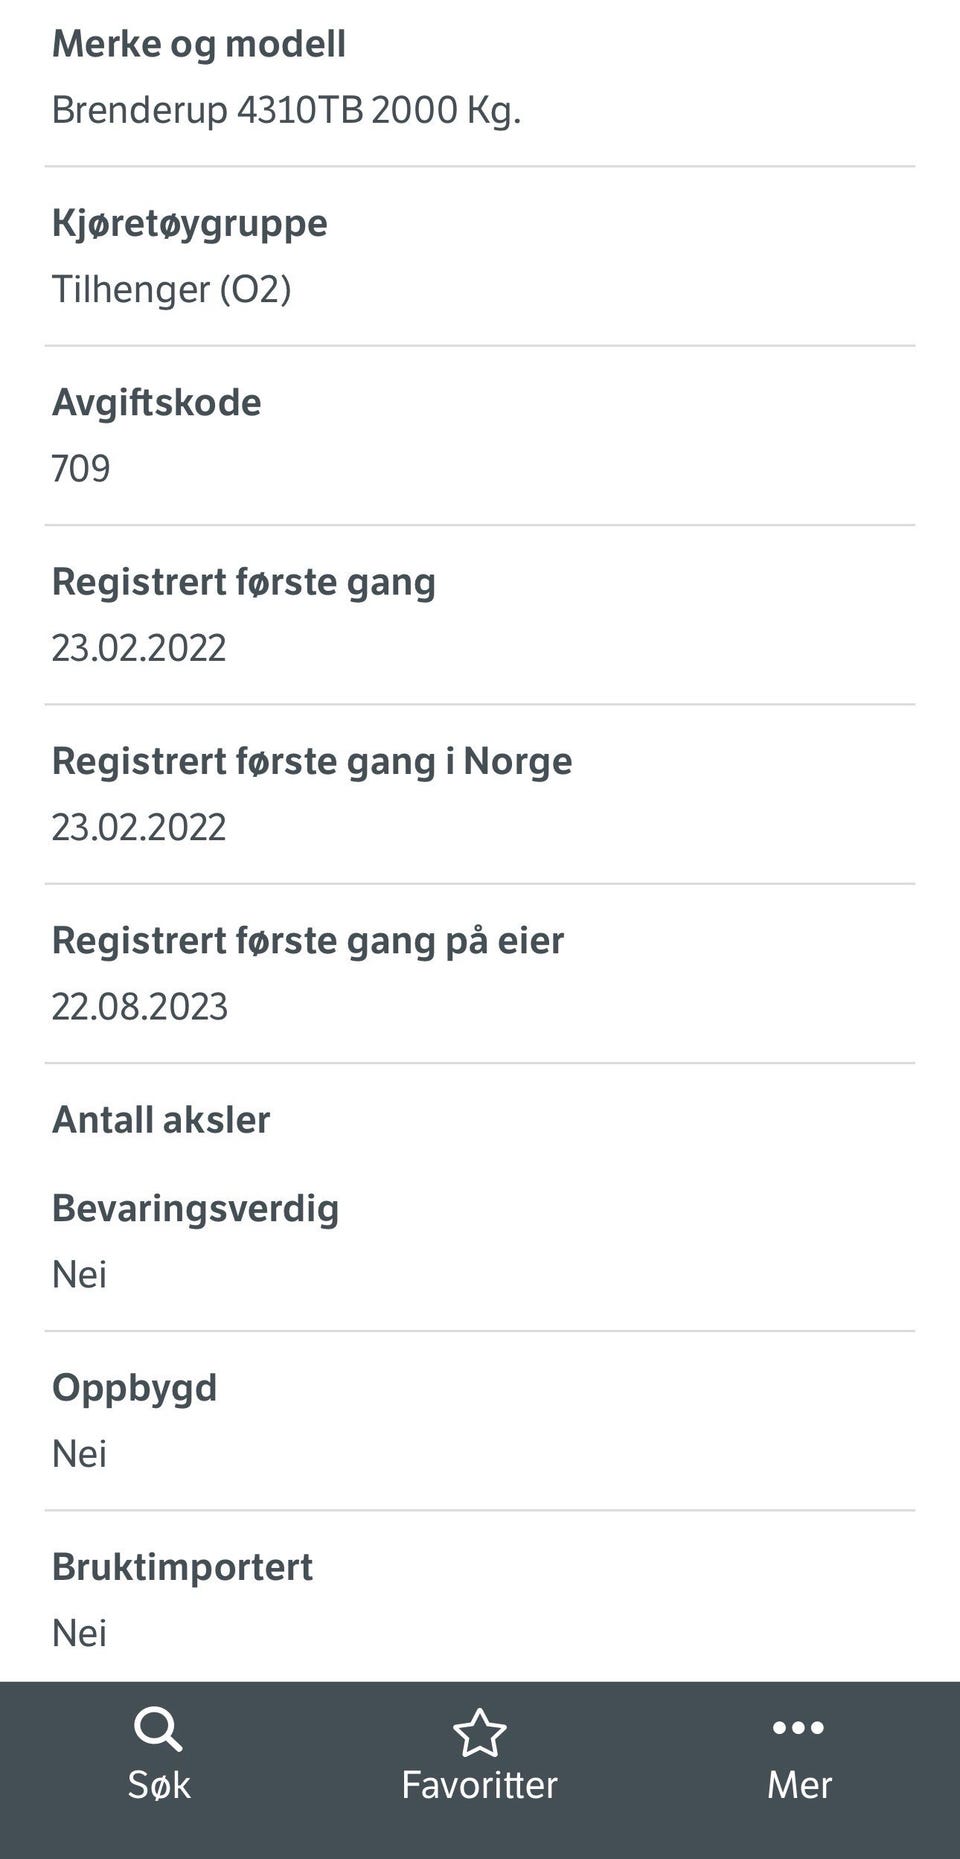Image resolution: width=960 pixels, height=1859 pixels.
Task: Open the Søk tab label
Action: [x=159, y=1785]
